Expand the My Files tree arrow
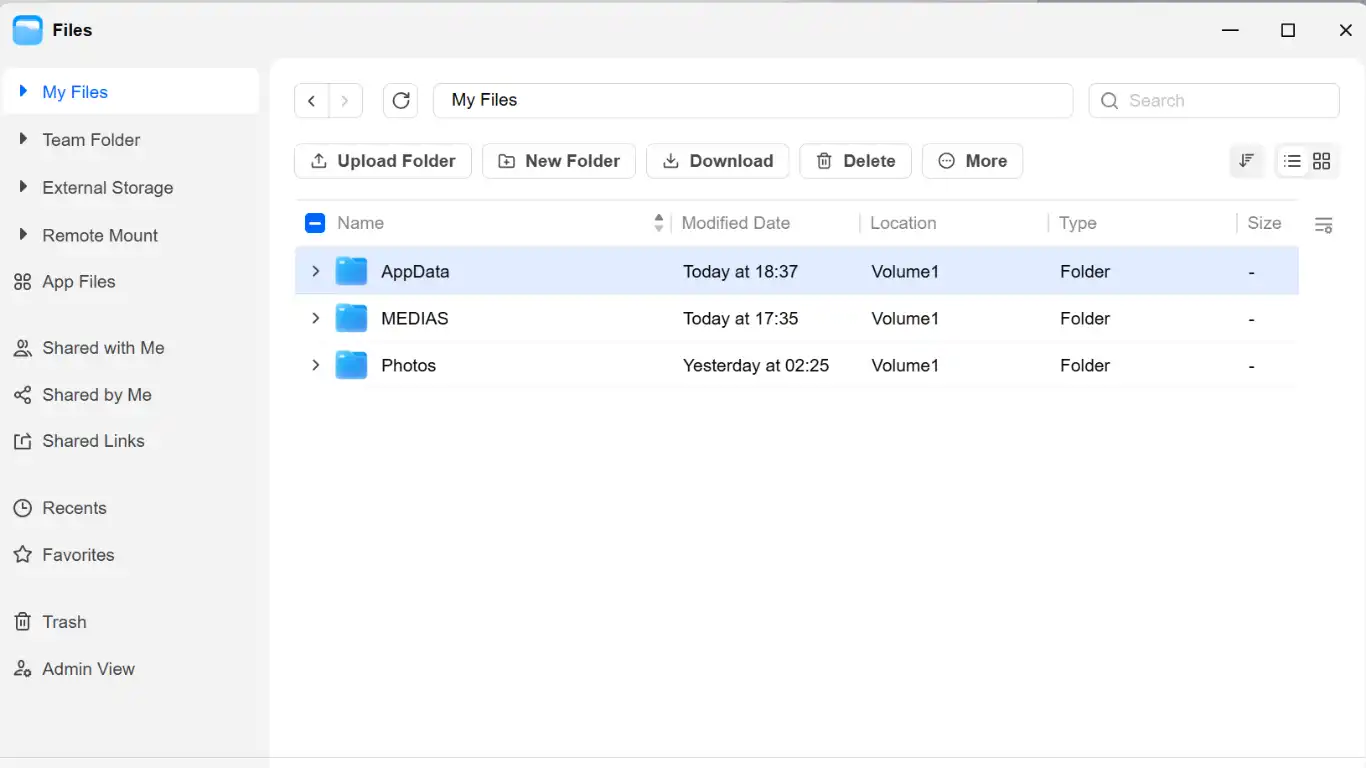 click(23, 91)
